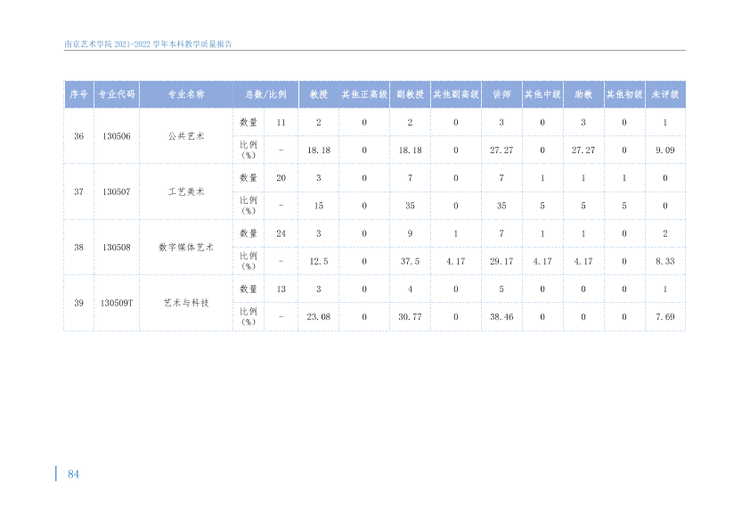This screenshot has width=750, height=530.
Task: Select the 其他正高级 column header
Action: click(364, 94)
